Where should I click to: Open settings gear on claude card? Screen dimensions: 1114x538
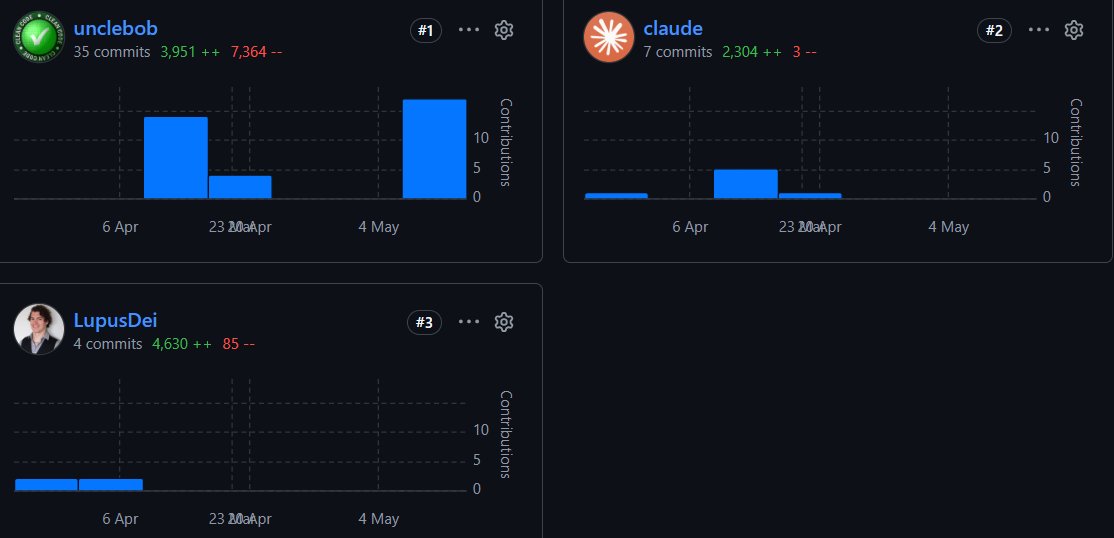(1074, 30)
